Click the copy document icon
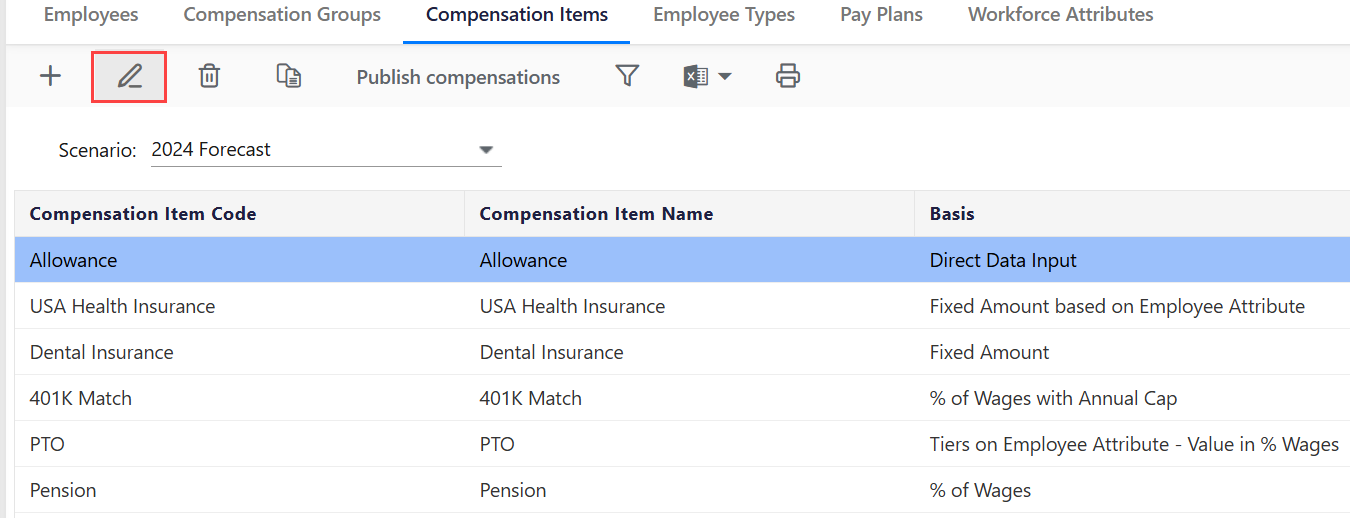Viewport: 1350px width, 518px height. click(x=289, y=76)
